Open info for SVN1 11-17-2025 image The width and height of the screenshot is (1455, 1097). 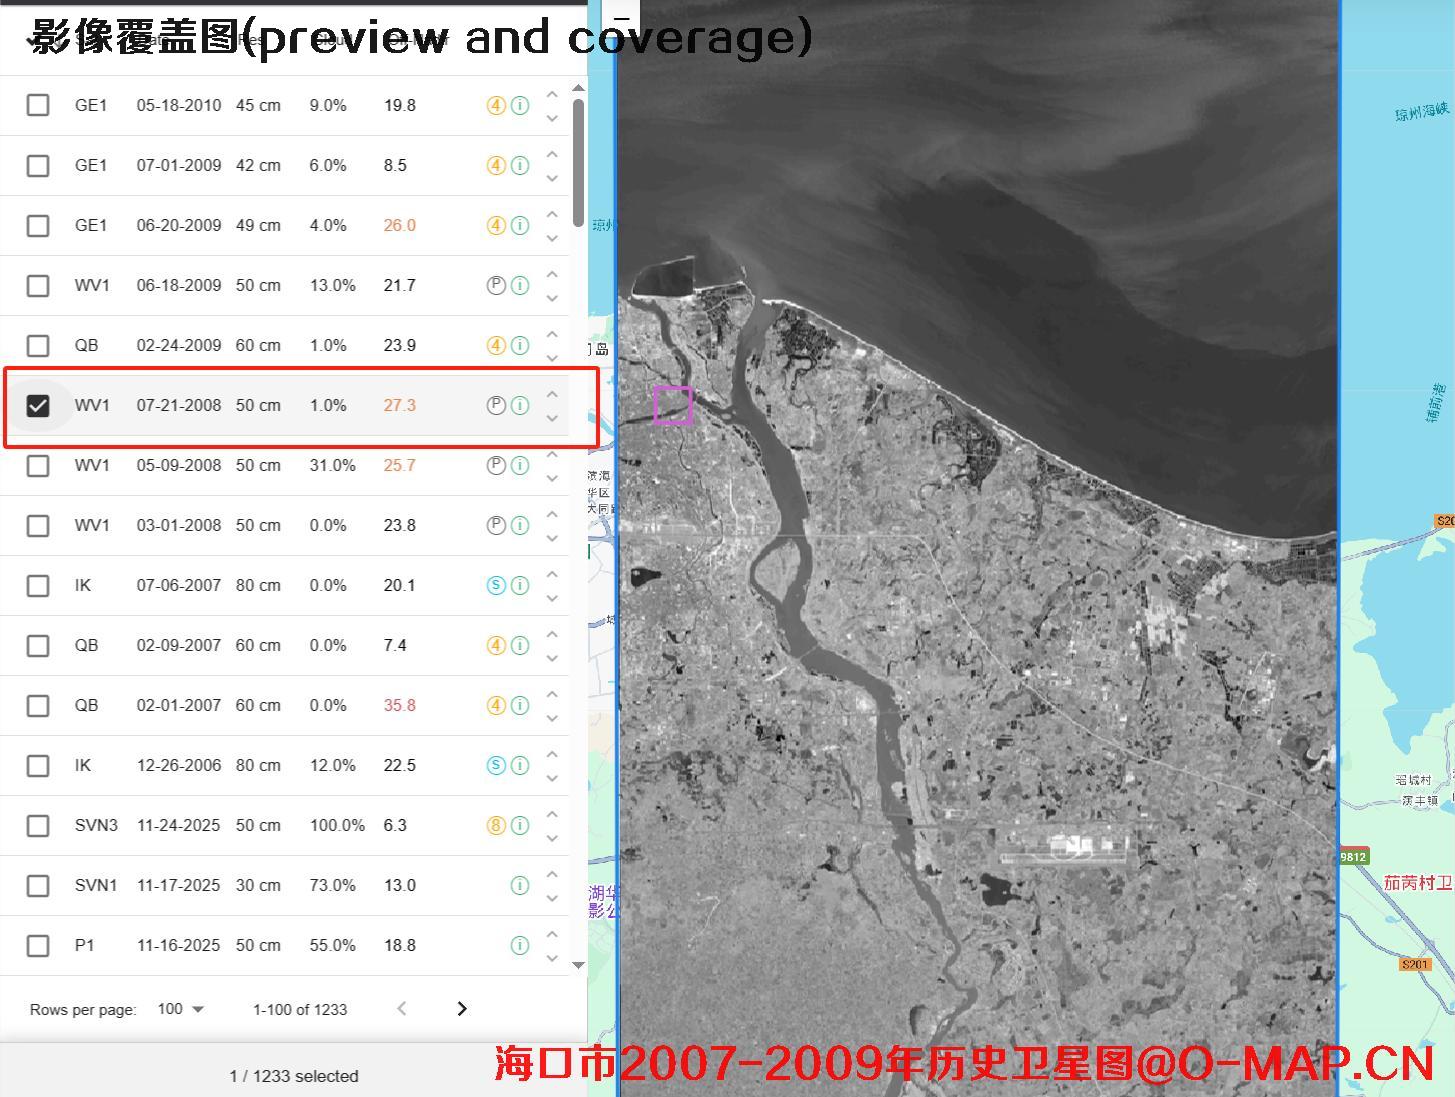520,885
